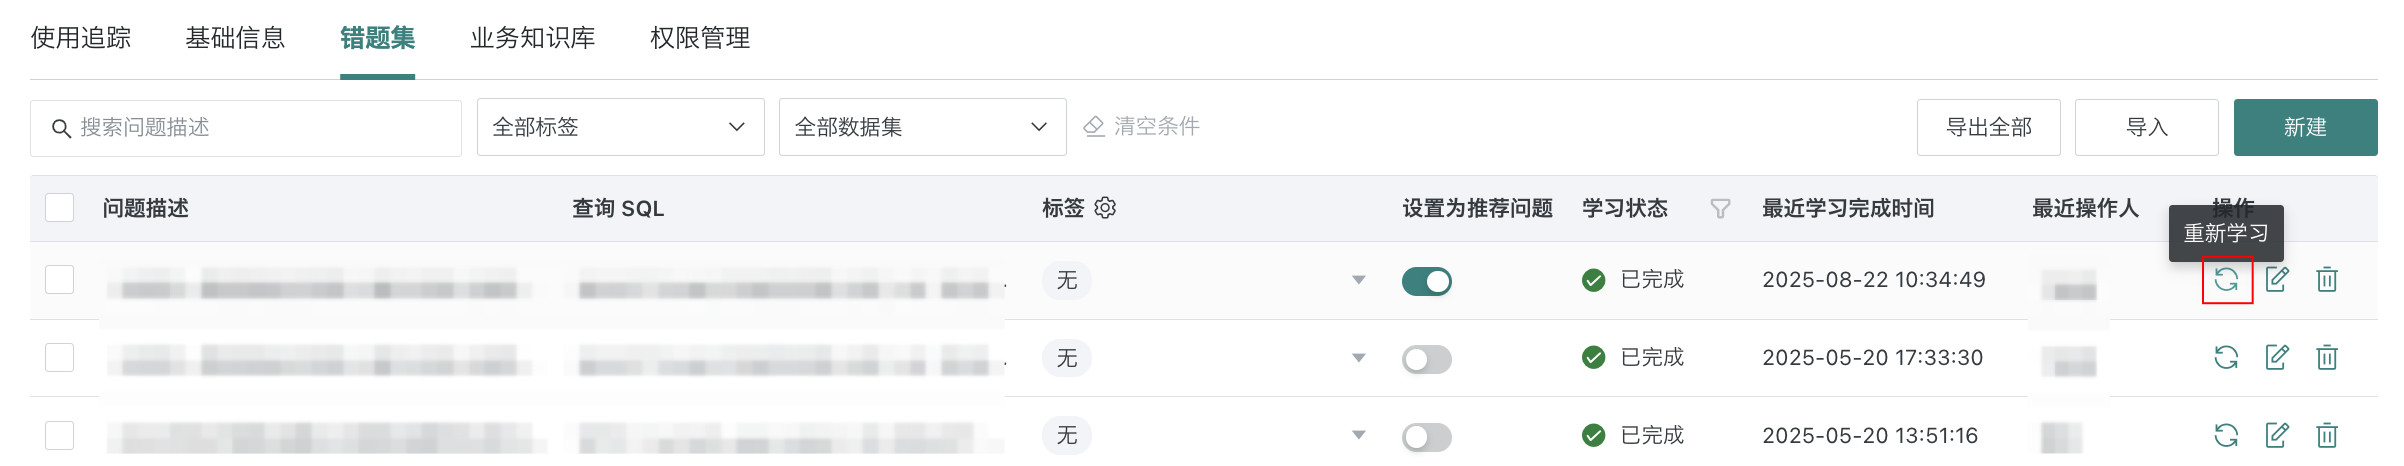Click relearn icon in first row
Image resolution: width=2404 pixels, height=466 pixels.
(x=2226, y=280)
